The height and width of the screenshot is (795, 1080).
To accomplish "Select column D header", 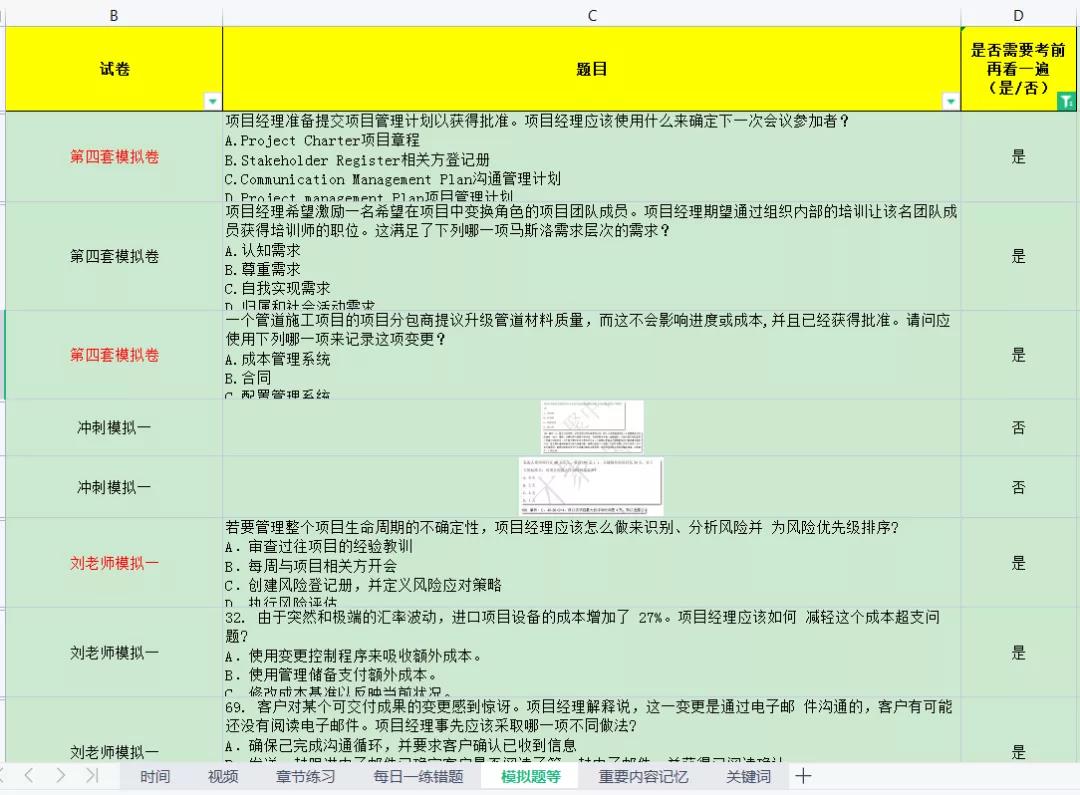I will [1018, 15].
